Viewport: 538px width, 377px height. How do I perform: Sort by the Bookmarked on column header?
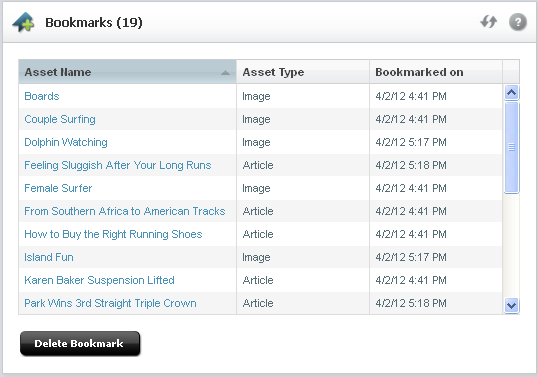[436, 72]
